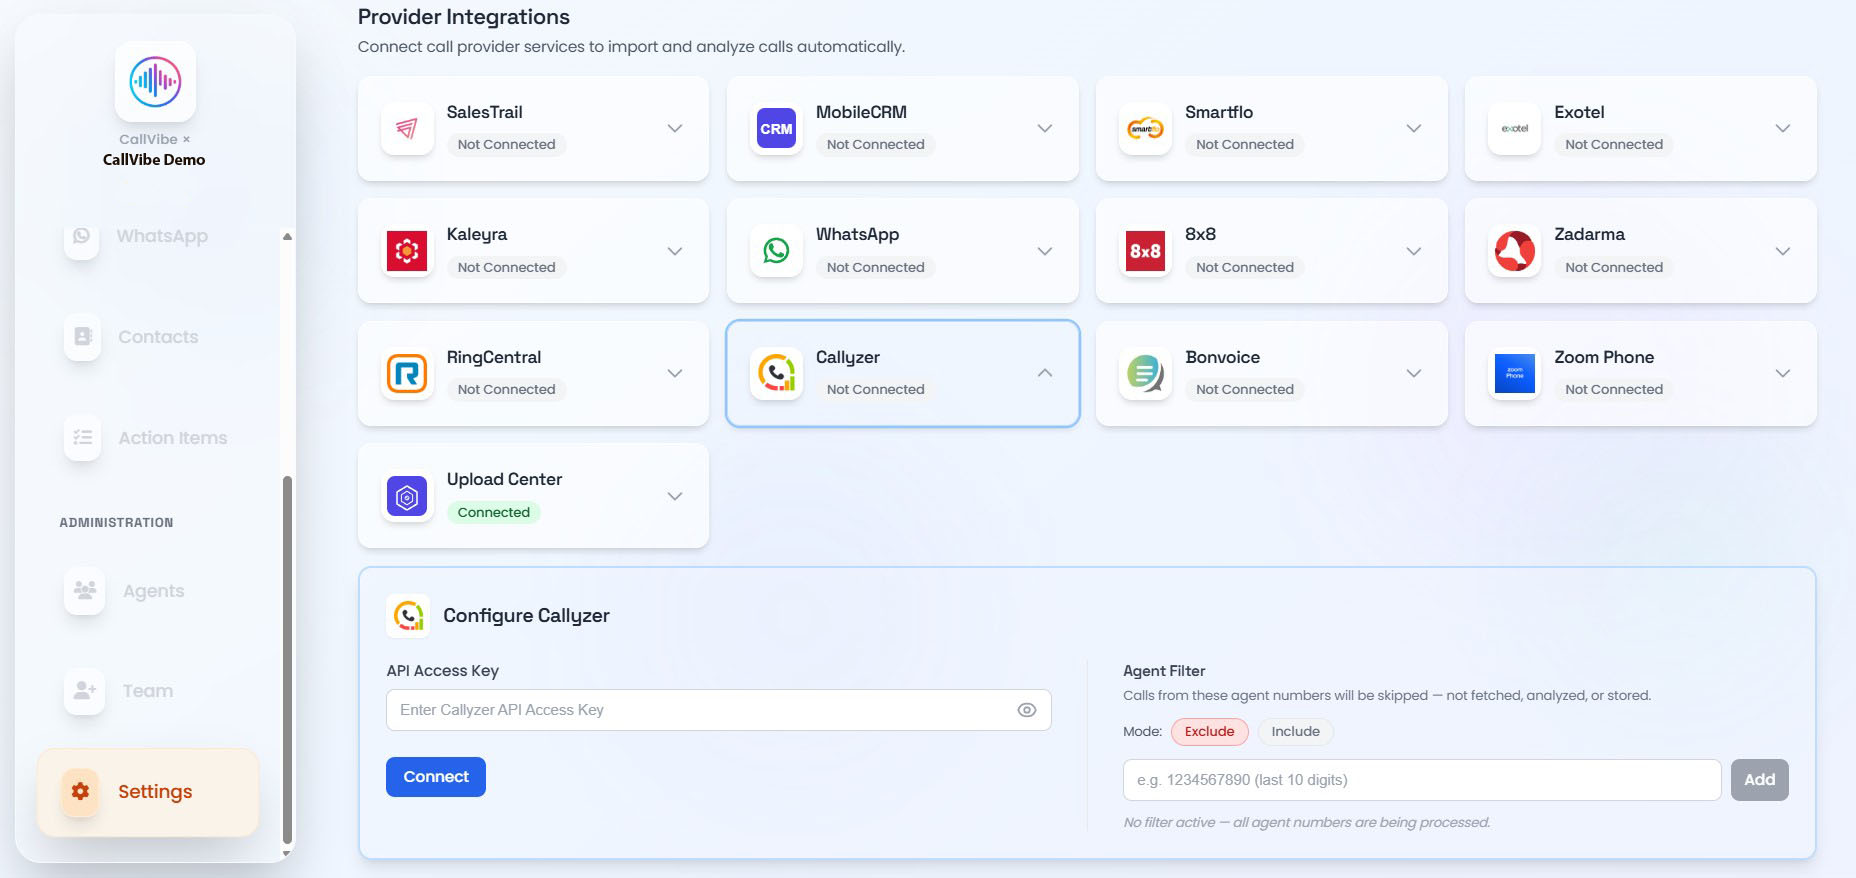Click the Zadarma provider icon
Viewport: 1856px width, 878px height.
(x=1514, y=251)
